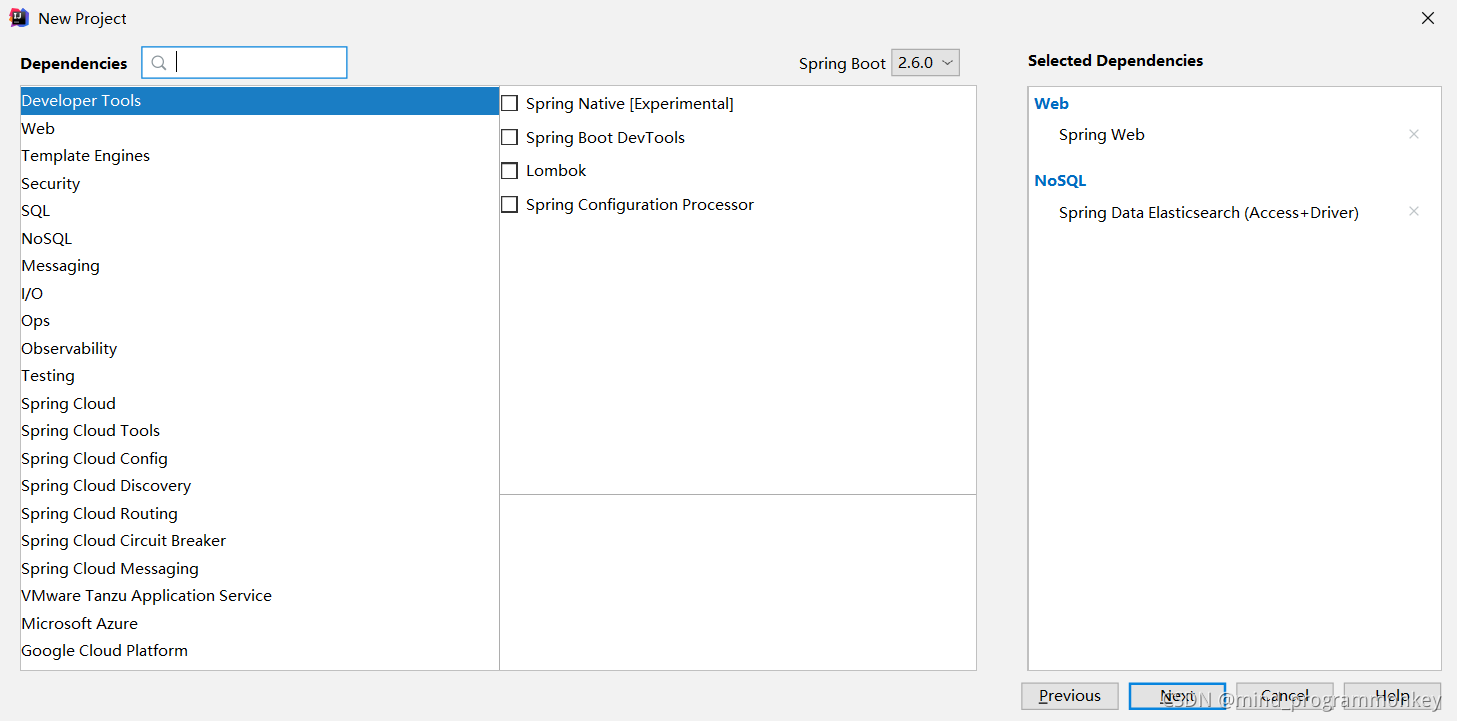Click the Previous button
Screen dimensions: 1457x721
1070,696
